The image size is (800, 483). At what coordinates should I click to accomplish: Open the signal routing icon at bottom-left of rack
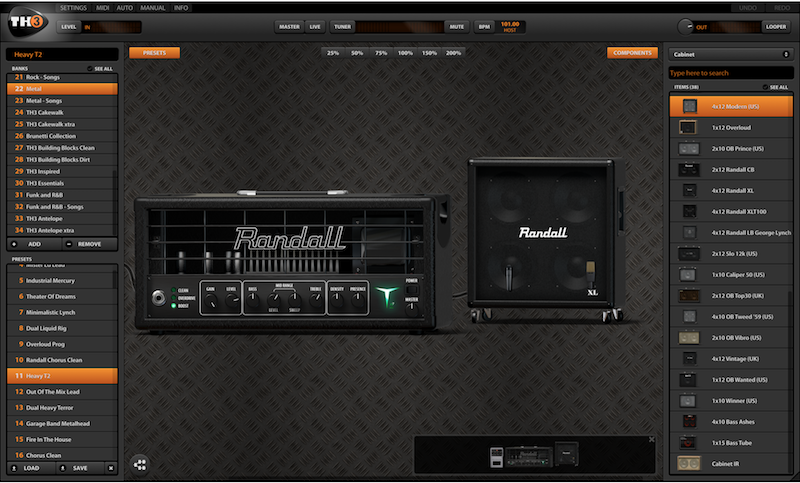[139, 464]
